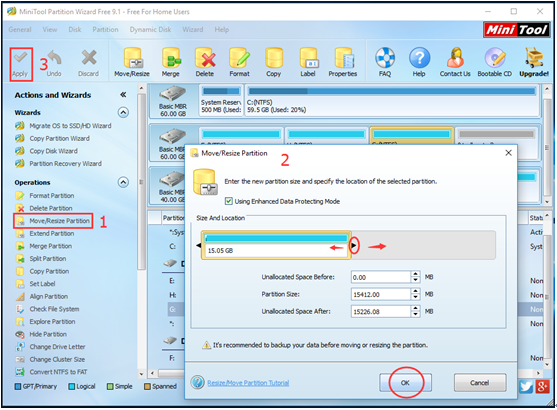
Task: Open the Partition menu
Action: tap(106, 29)
